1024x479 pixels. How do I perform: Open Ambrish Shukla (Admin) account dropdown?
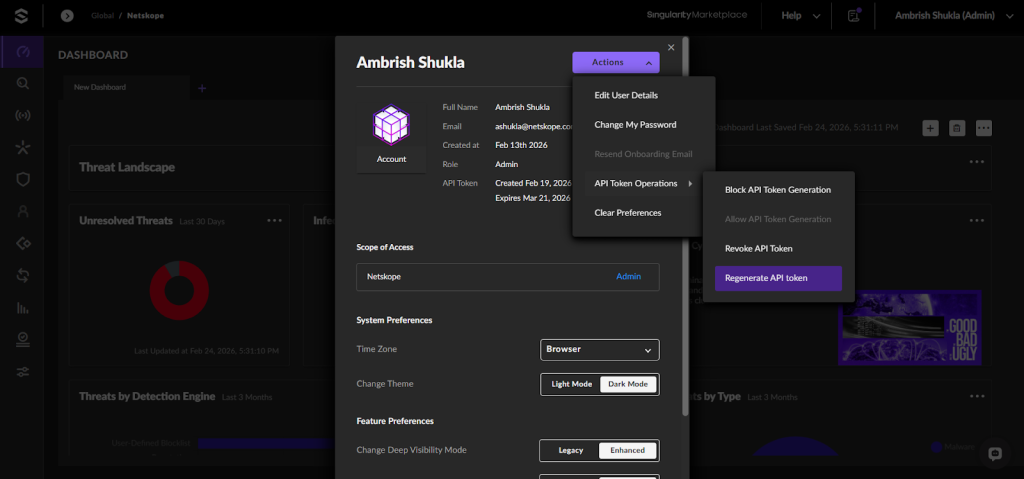pos(953,16)
